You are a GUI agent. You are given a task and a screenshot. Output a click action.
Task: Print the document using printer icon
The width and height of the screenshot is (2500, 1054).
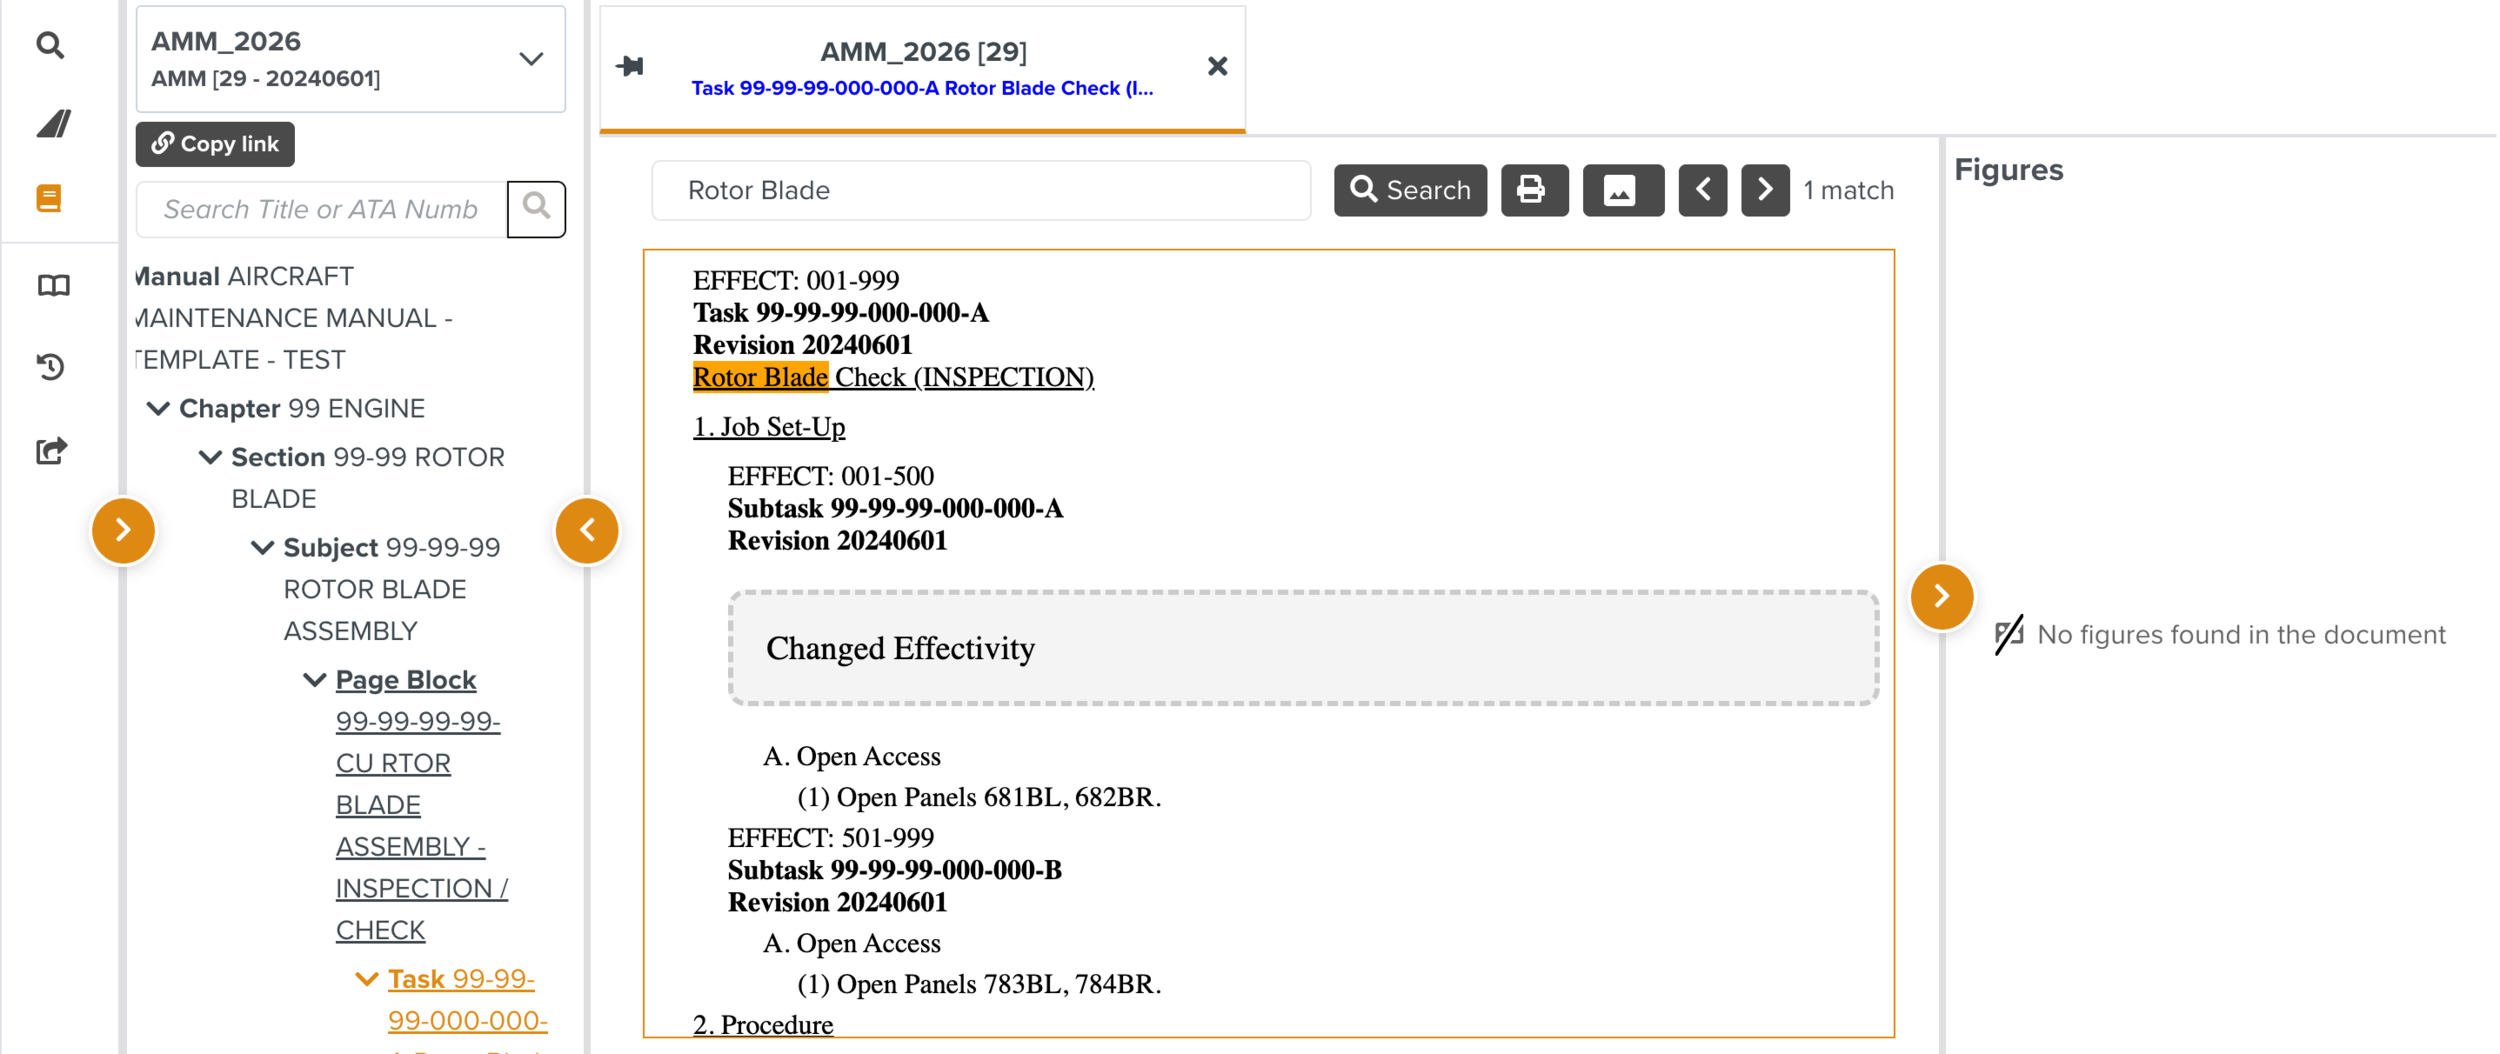tap(1533, 190)
